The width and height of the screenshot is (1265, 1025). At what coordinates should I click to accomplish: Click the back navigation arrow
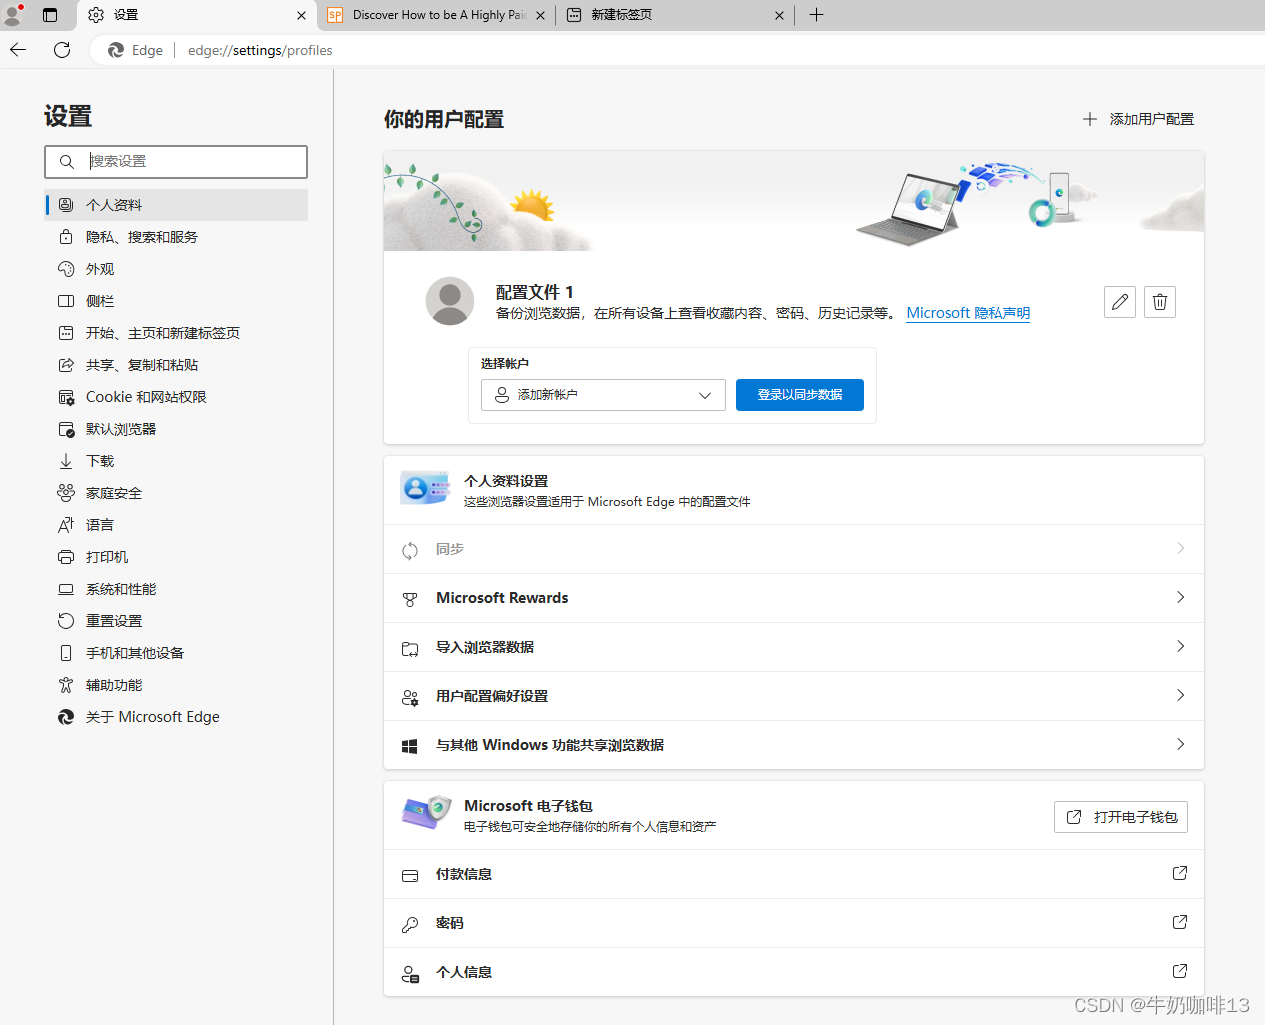tap(18, 50)
